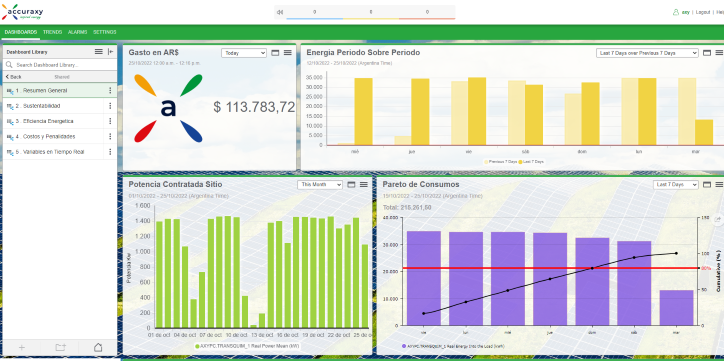The height and width of the screenshot is (361, 724).
Task: Open hamburger menu of Dashboard Library panel
Action: tap(98, 52)
